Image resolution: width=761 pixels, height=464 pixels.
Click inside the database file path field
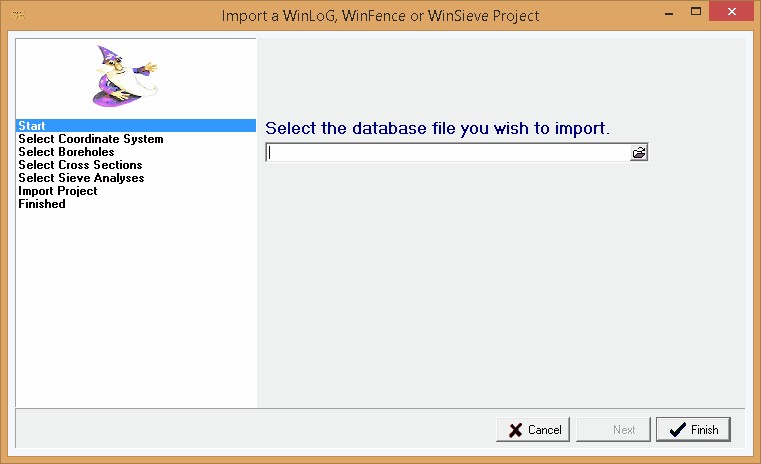pos(448,153)
